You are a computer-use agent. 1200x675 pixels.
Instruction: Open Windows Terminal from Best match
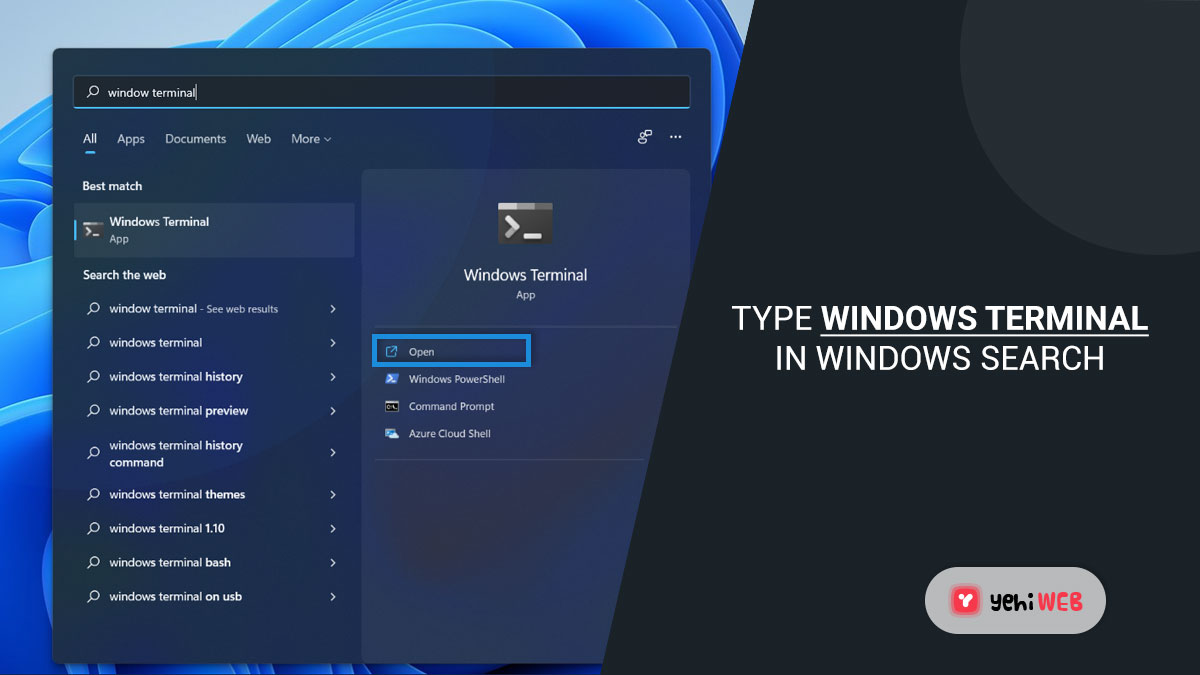coord(214,230)
